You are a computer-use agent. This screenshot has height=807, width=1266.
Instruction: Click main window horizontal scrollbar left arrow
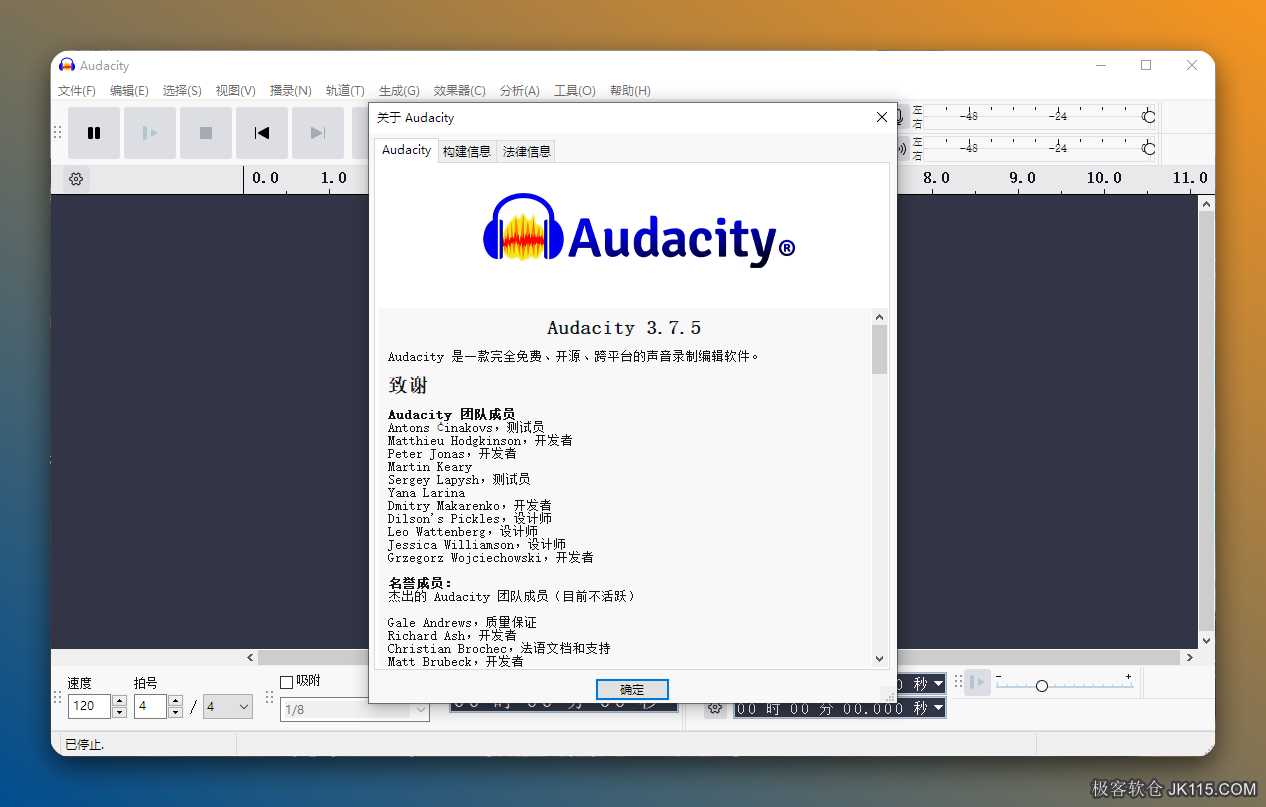point(251,658)
